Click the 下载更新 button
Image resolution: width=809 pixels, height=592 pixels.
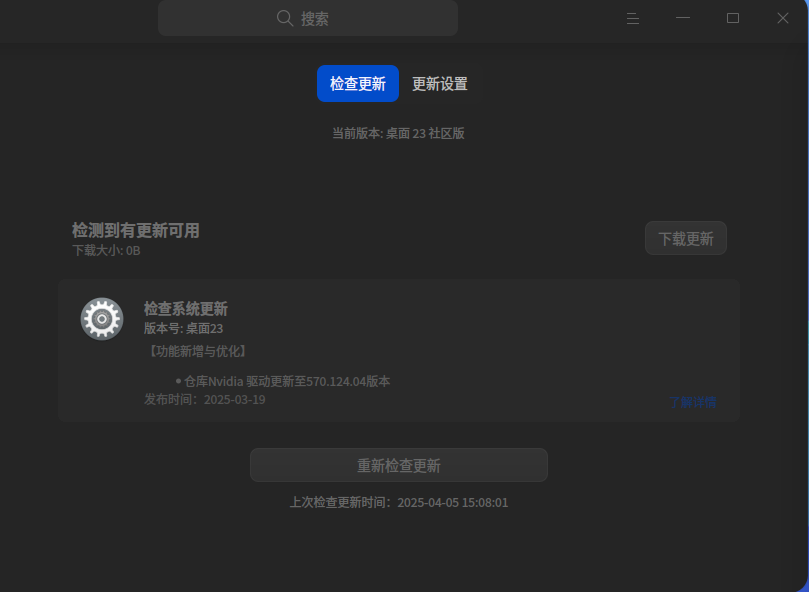tap(686, 238)
